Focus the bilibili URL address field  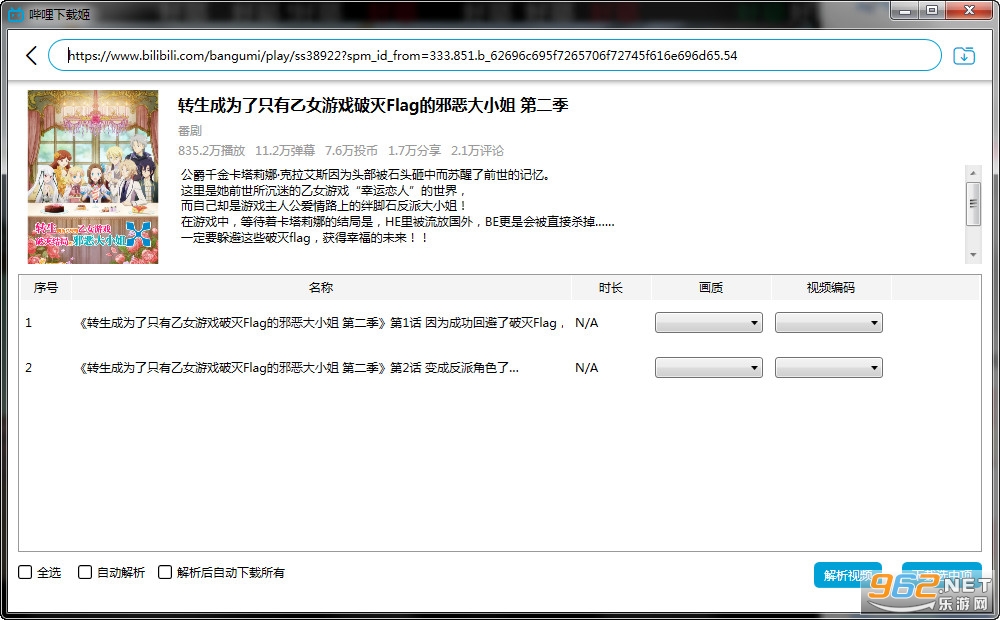[494, 55]
